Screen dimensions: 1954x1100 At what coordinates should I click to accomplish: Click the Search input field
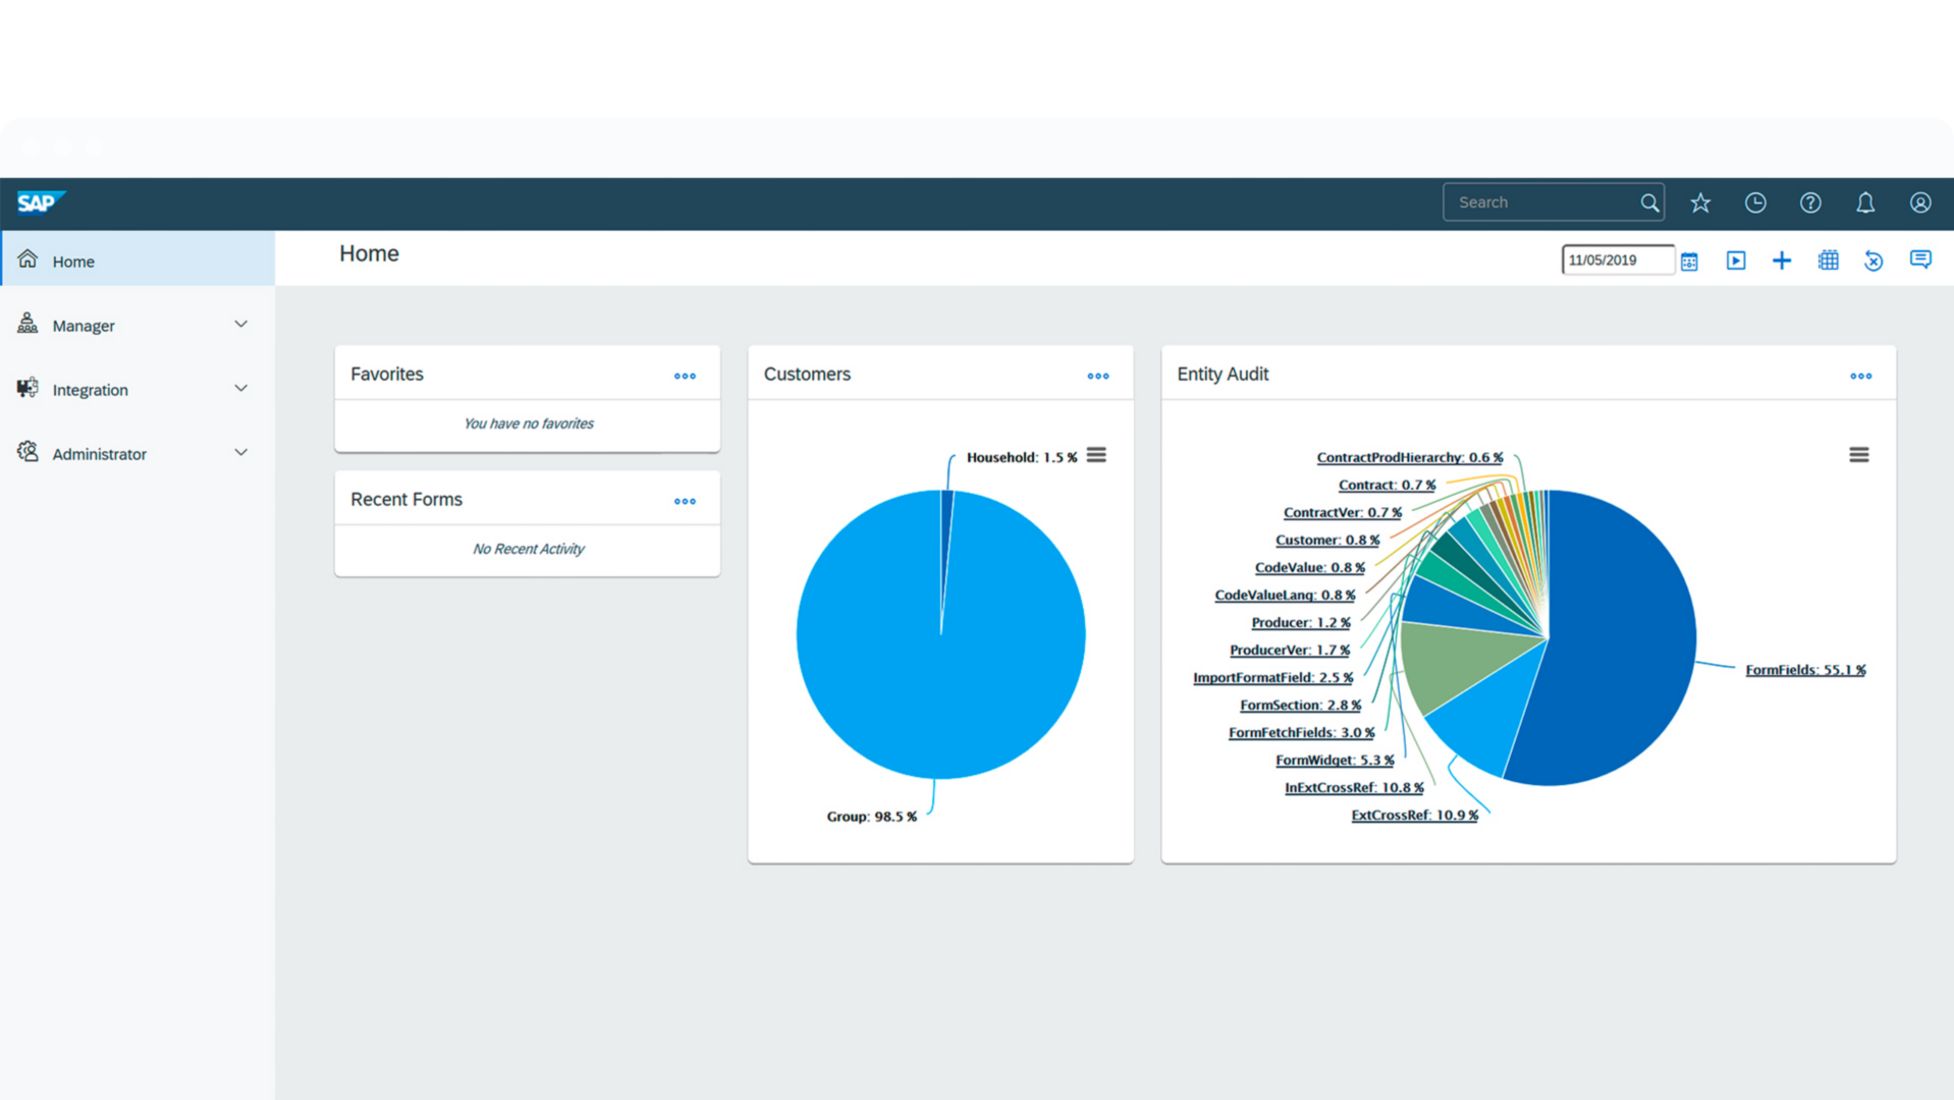point(1540,203)
